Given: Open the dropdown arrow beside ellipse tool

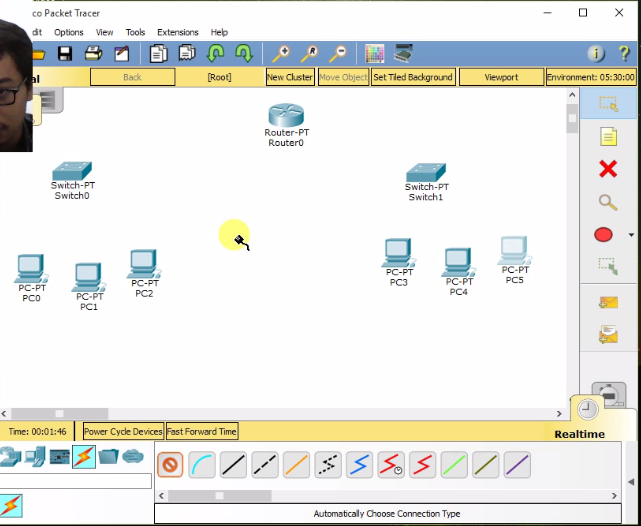Looking at the screenshot, I should 632,235.
